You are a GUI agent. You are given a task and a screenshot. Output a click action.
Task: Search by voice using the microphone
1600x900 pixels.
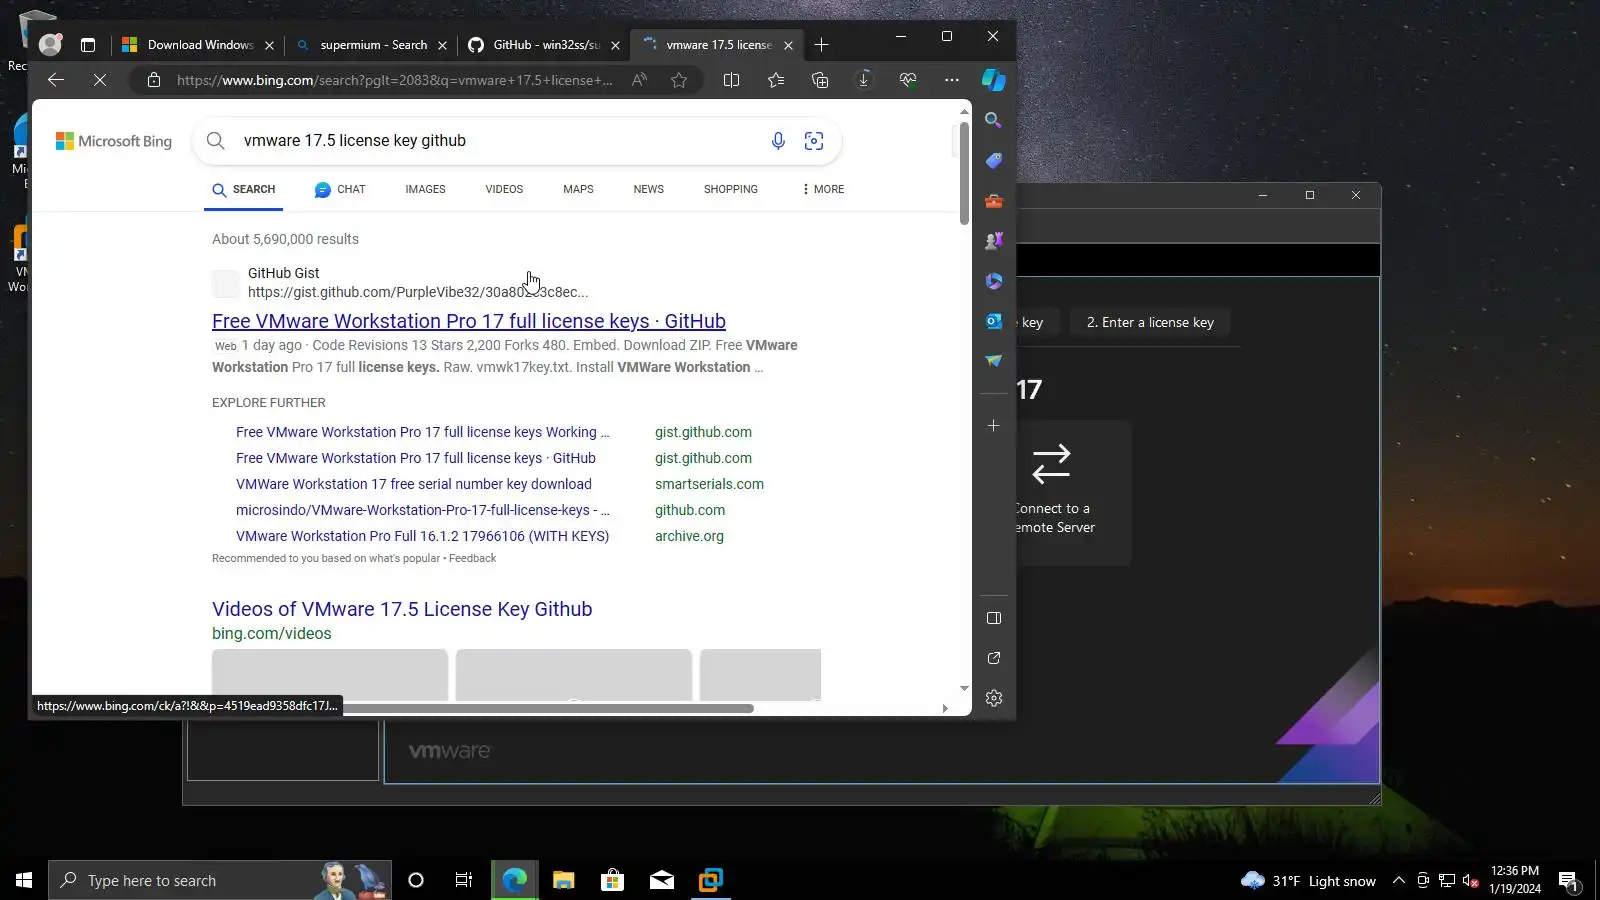[778, 141]
